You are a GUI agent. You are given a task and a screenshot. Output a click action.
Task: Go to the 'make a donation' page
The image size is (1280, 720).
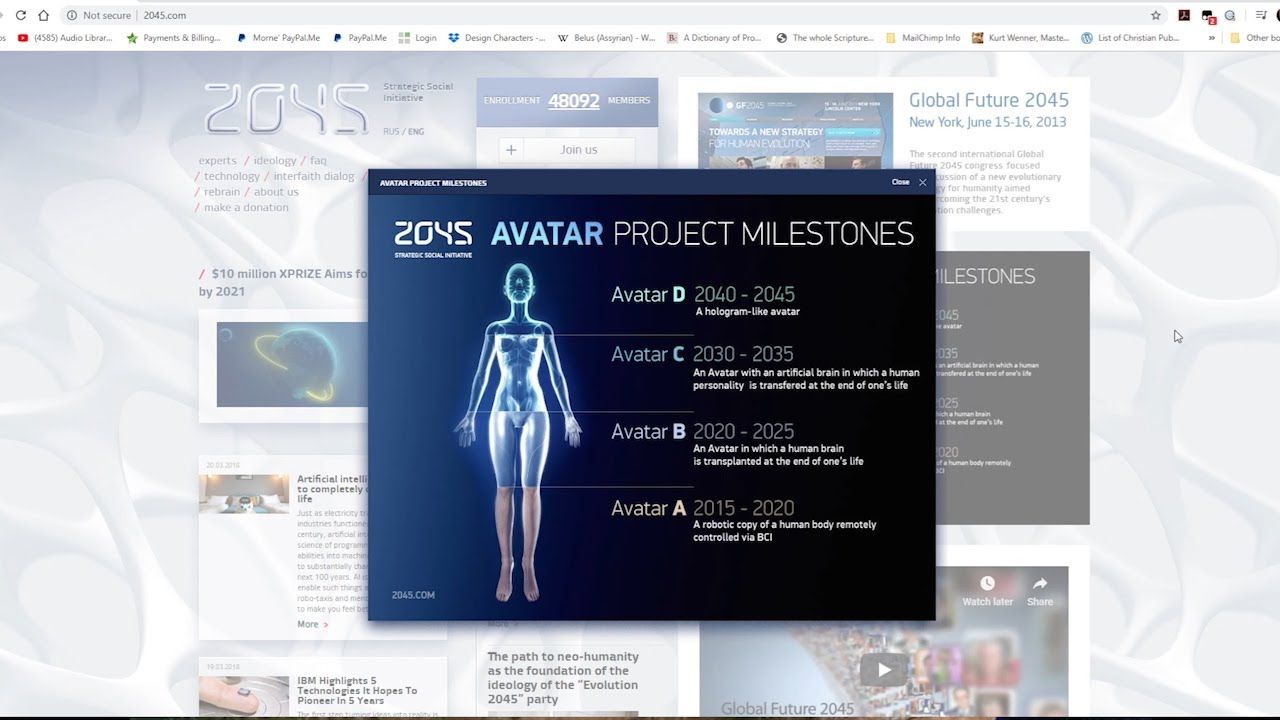pyautogui.click(x=246, y=207)
